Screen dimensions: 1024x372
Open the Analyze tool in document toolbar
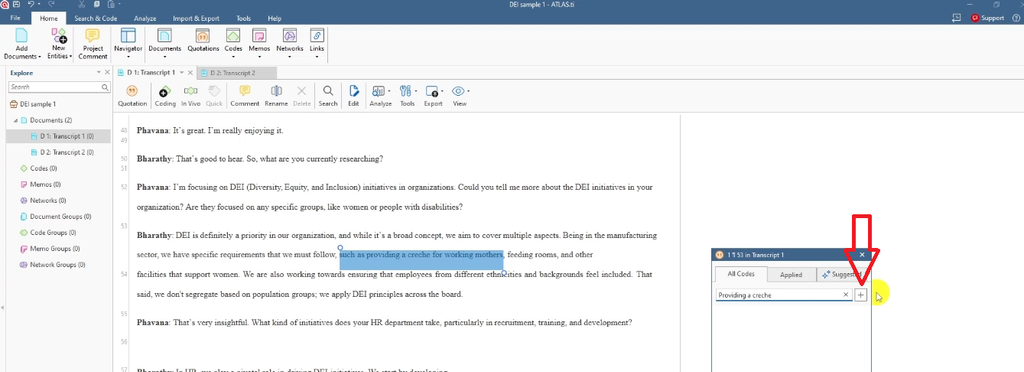pos(380,95)
